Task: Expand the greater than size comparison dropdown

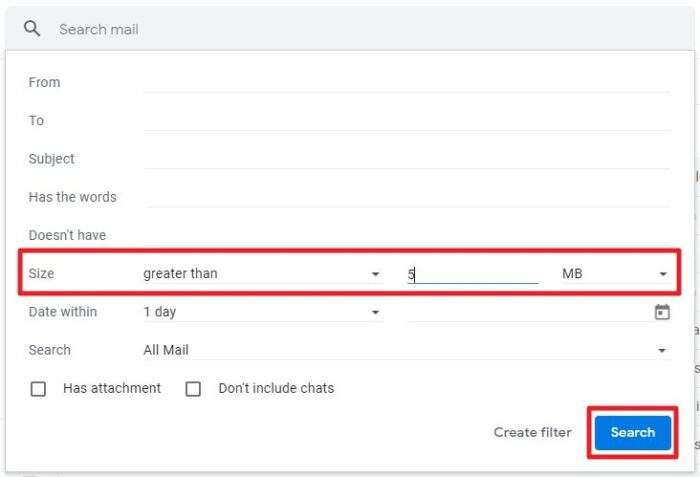Action: pyautogui.click(x=262, y=273)
